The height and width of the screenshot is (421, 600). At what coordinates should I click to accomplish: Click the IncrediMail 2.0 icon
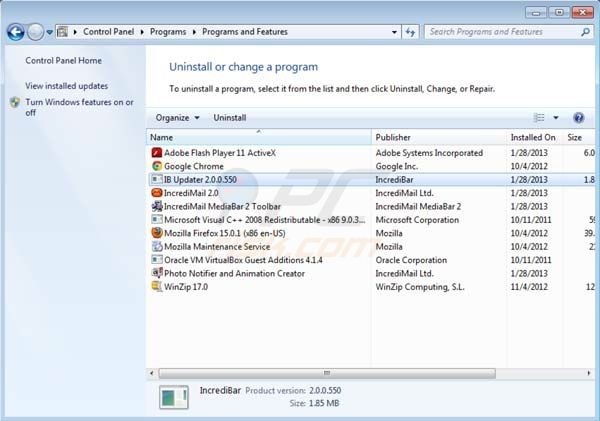click(x=157, y=193)
